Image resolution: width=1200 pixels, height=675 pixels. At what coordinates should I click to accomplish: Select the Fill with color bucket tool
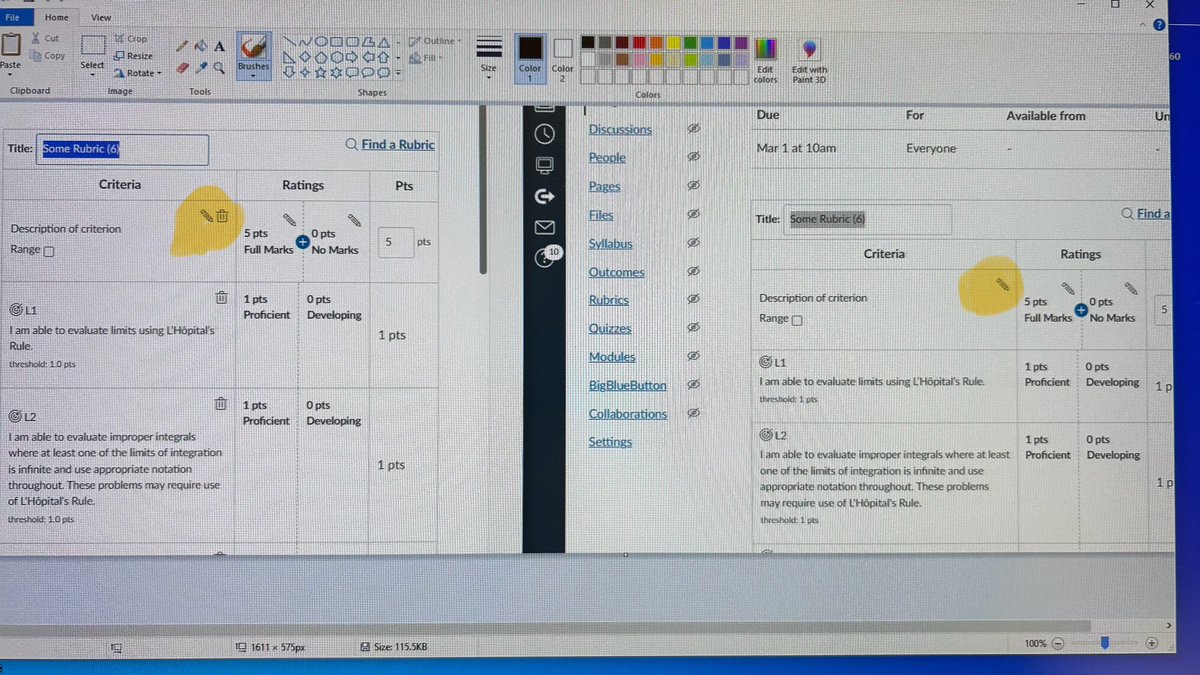click(x=200, y=46)
